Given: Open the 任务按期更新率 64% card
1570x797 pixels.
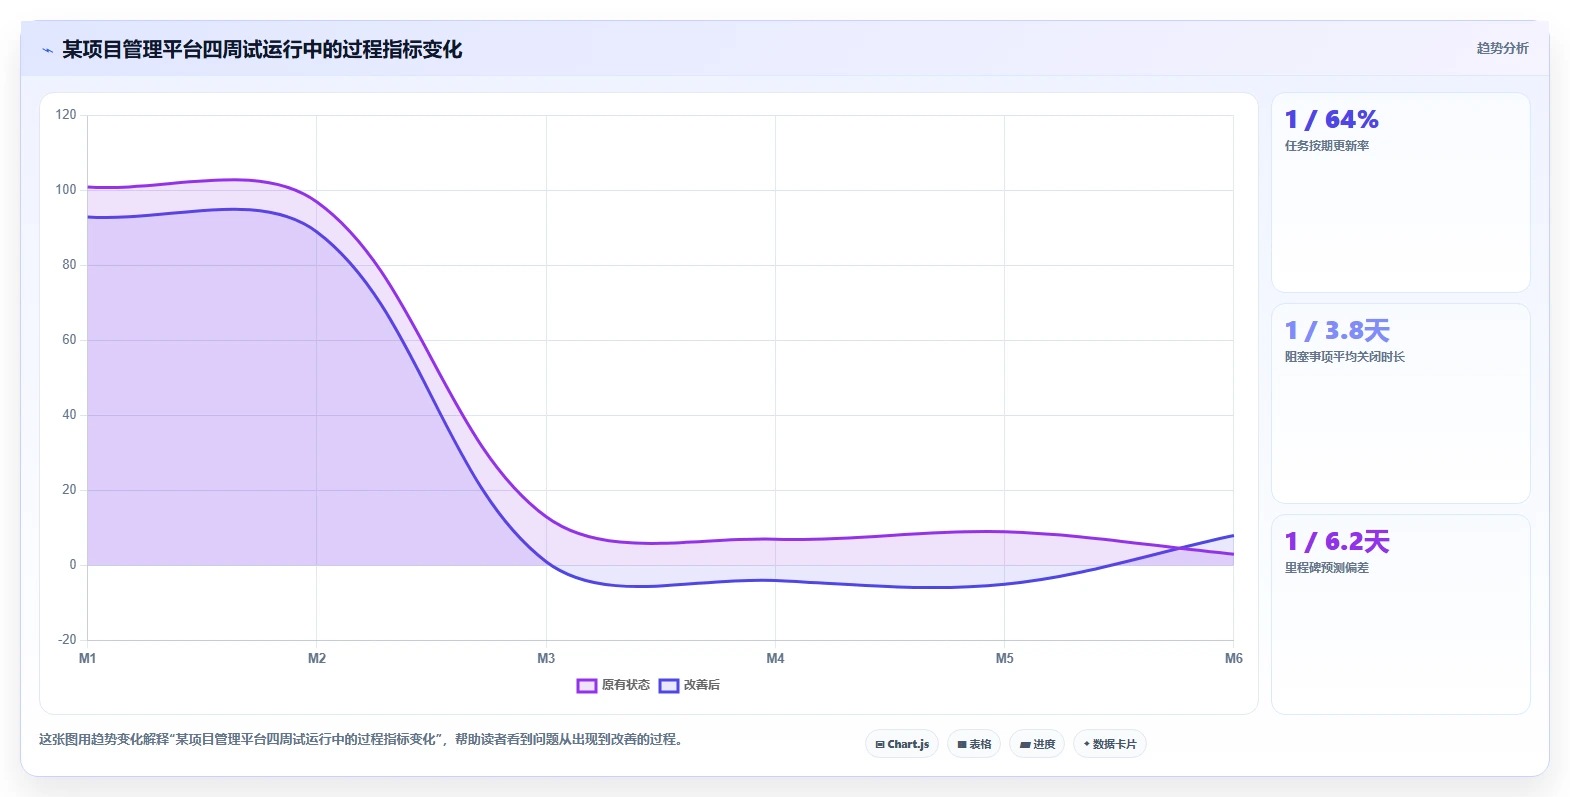Looking at the screenshot, I should click(1400, 193).
